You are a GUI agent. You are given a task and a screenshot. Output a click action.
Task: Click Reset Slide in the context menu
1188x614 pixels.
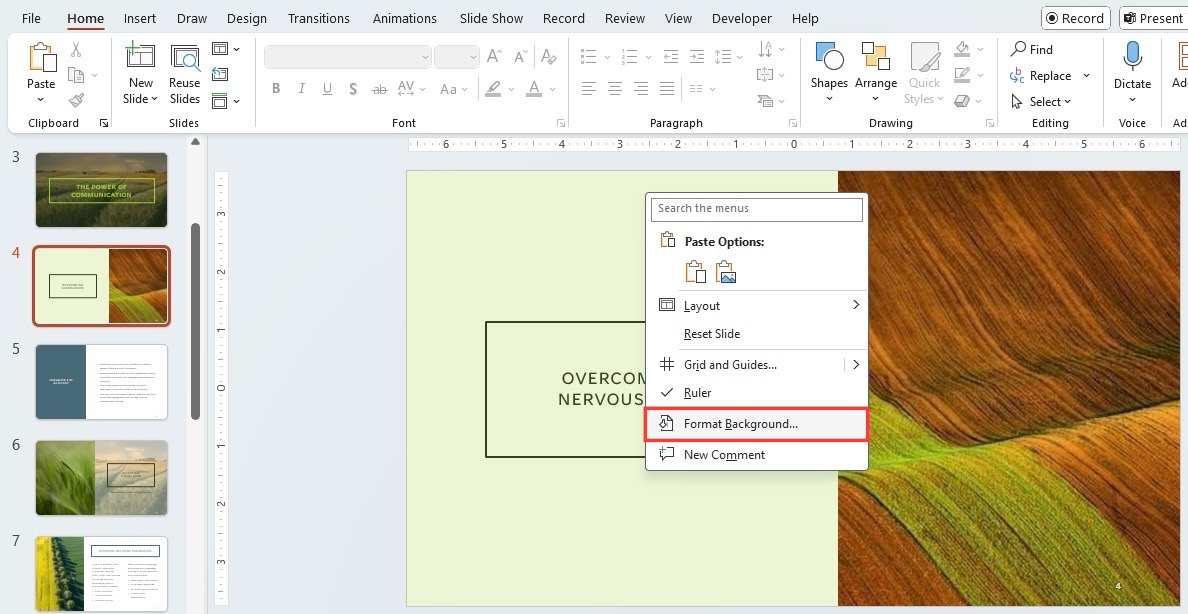[x=711, y=334]
